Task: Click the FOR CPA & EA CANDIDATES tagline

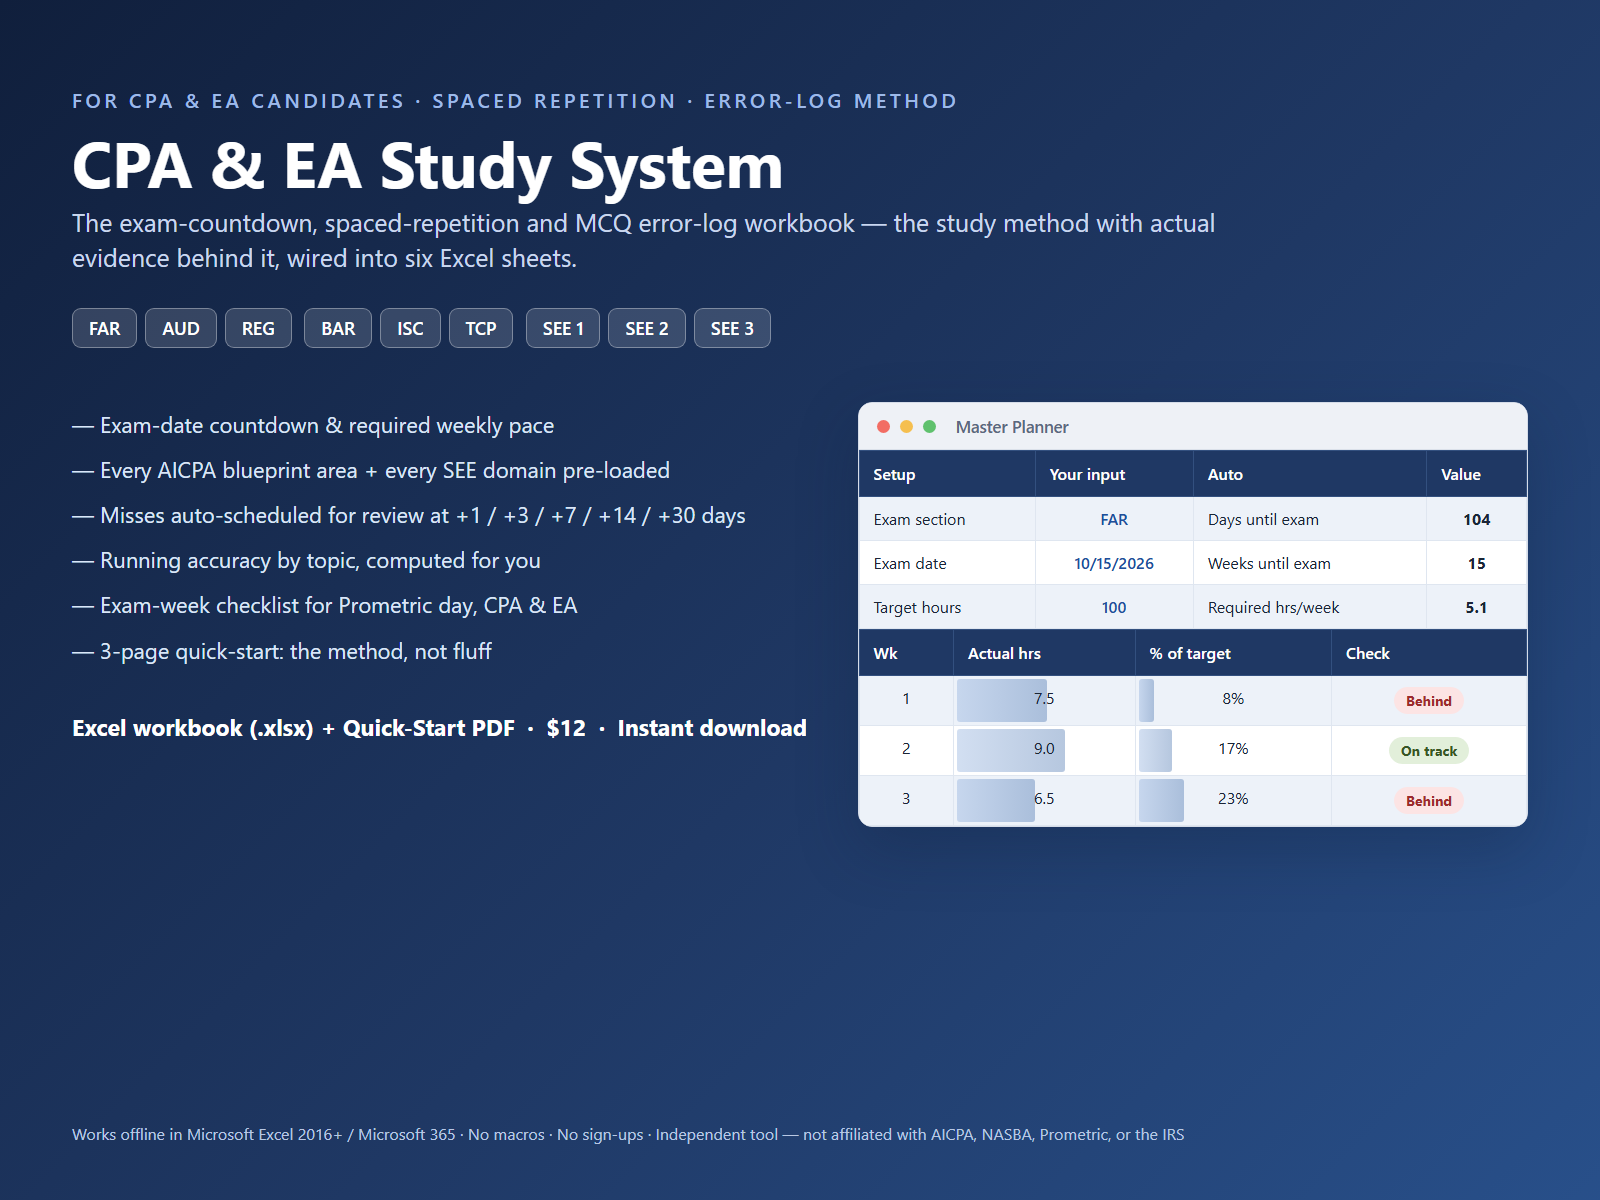Action: coord(514,101)
